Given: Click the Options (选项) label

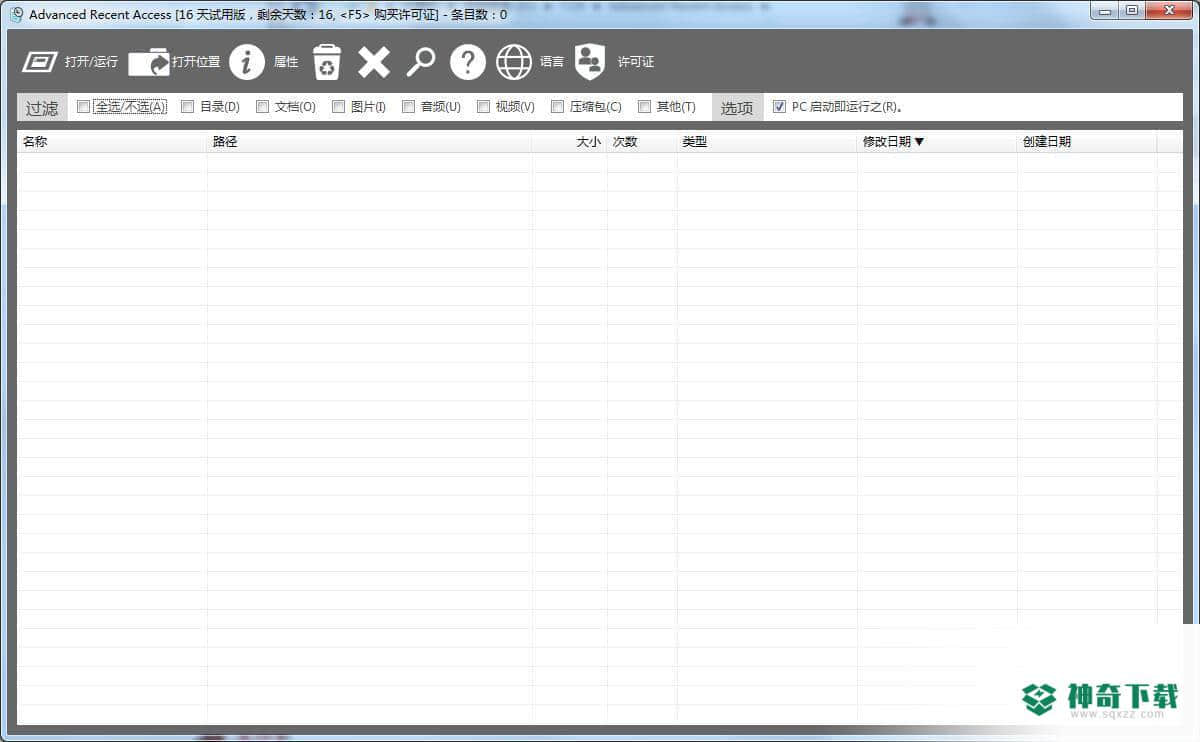Looking at the screenshot, I should pyautogui.click(x=737, y=107).
